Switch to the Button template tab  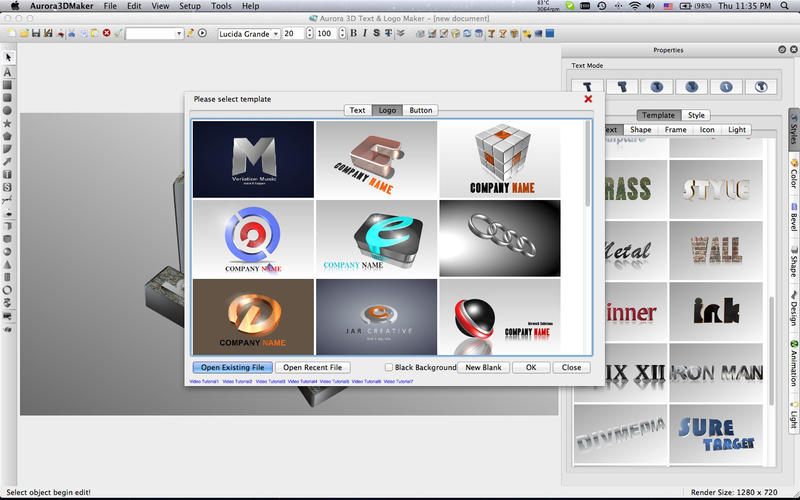pos(420,110)
